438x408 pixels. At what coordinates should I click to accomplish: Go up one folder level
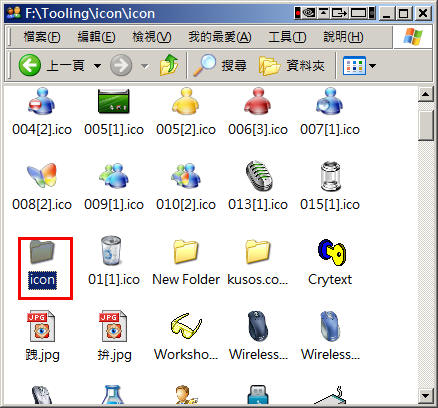[x=169, y=65]
